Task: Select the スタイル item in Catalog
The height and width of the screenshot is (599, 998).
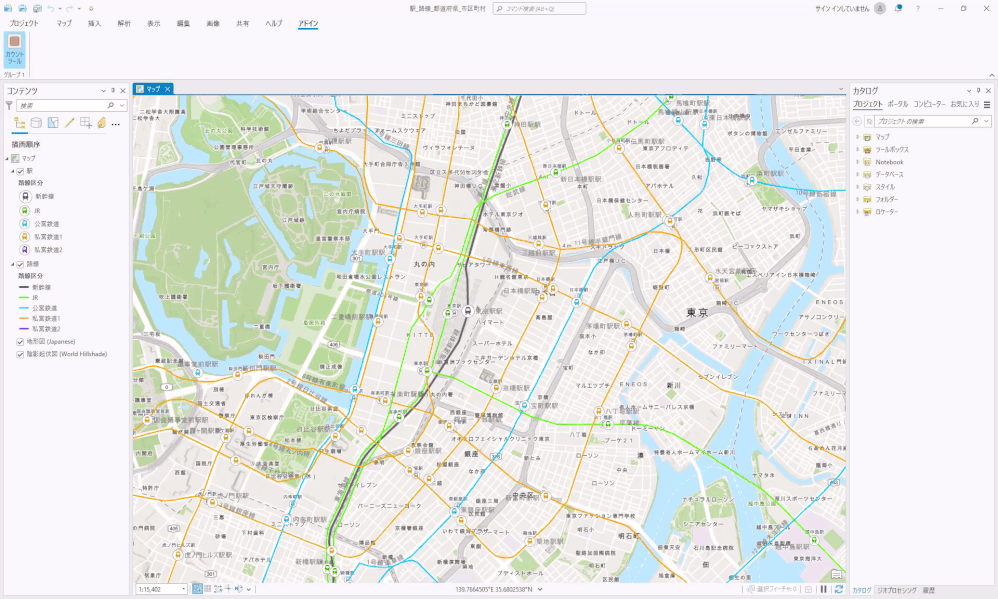Action: [x=885, y=187]
